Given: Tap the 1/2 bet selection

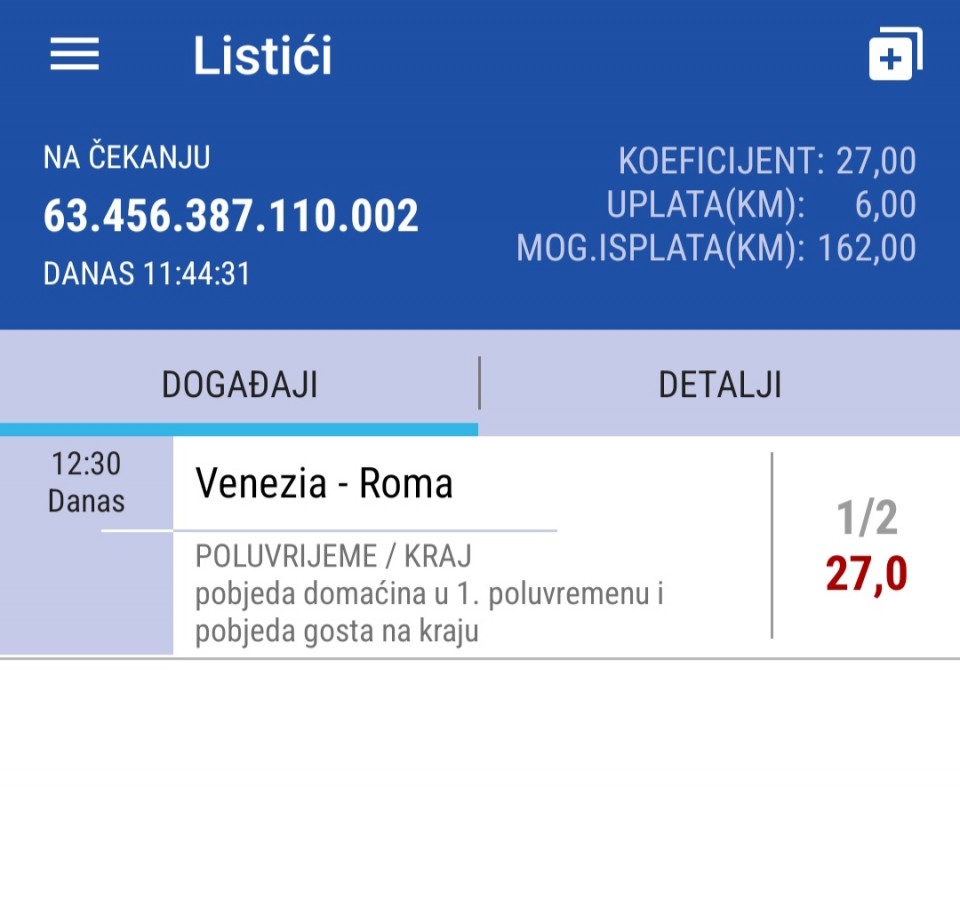Looking at the screenshot, I should pyautogui.click(x=867, y=518).
